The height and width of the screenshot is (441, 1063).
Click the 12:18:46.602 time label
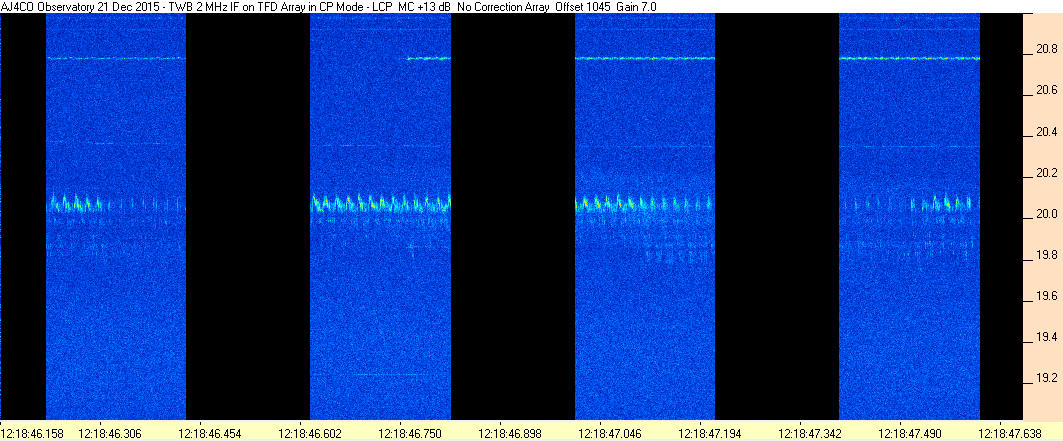tap(309, 432)
